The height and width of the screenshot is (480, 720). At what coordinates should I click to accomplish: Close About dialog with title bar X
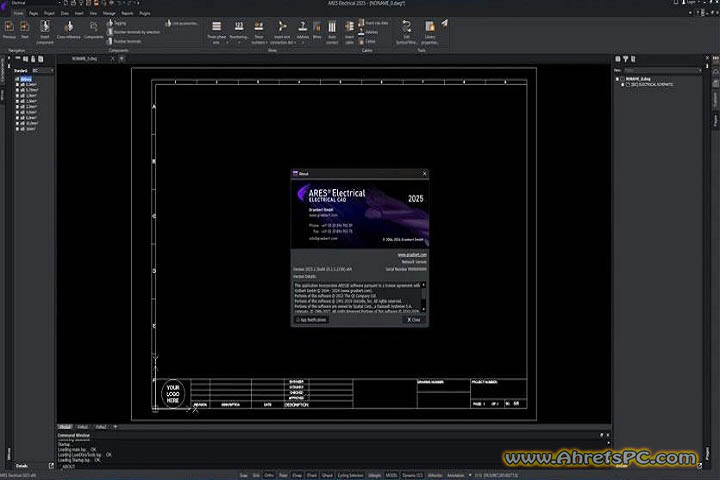tap(424, 174)
